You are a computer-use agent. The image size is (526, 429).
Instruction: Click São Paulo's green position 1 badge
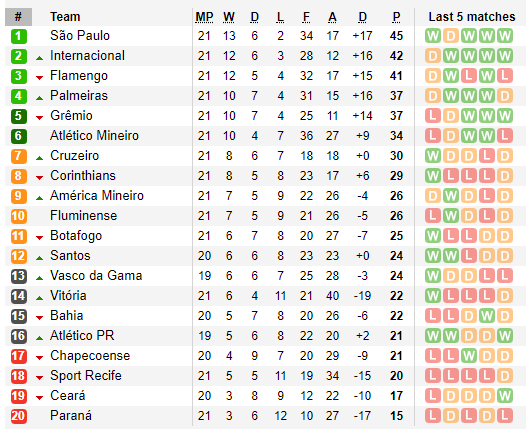[x=18, y=36]
